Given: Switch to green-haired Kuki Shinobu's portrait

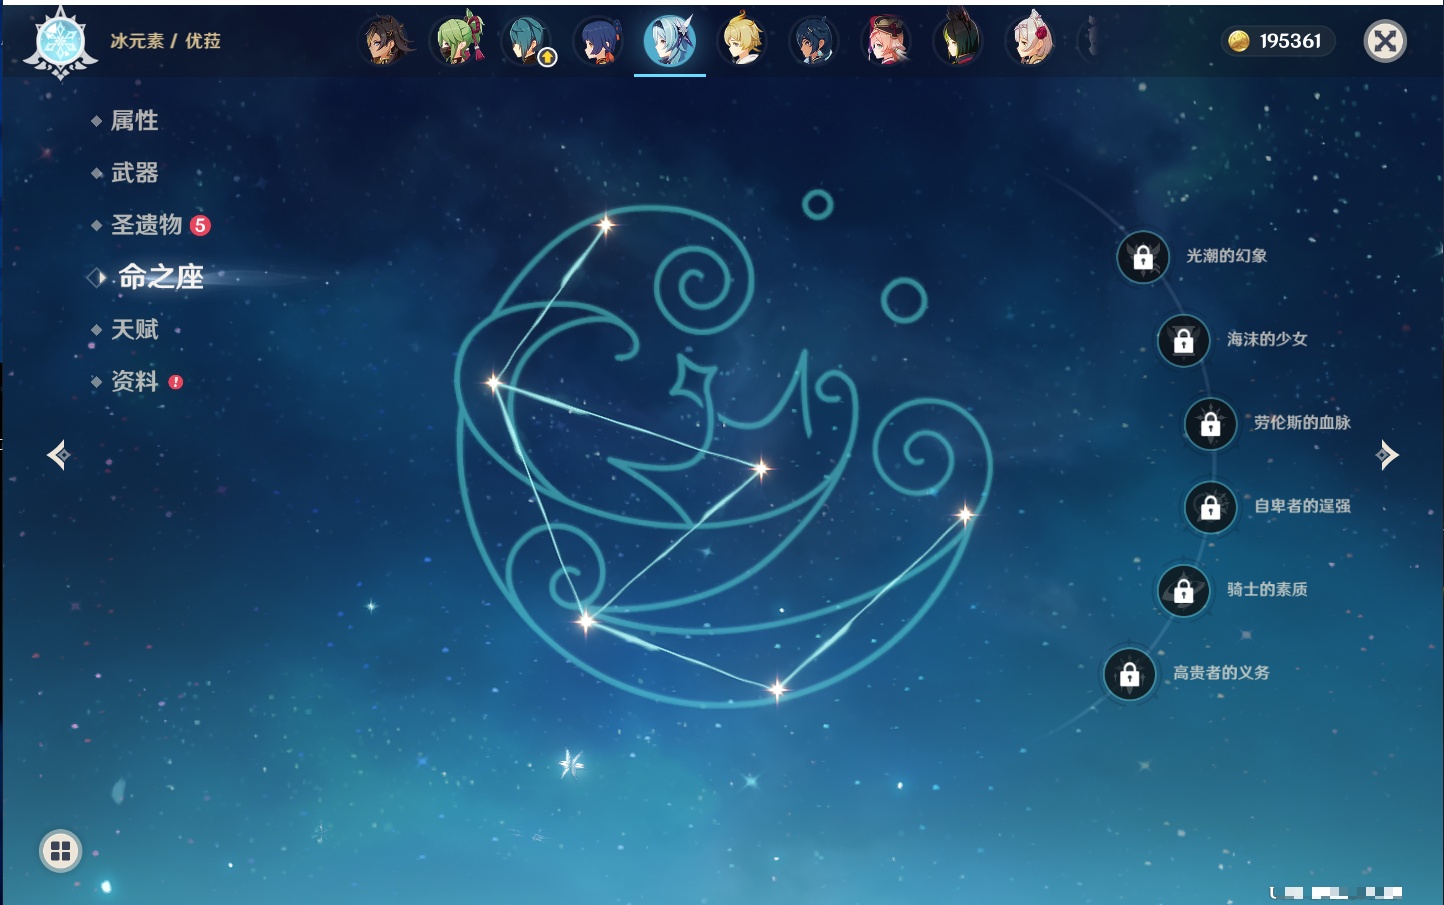Looking at the screenshot, I should pyautogui.click(x=456, y=41).
